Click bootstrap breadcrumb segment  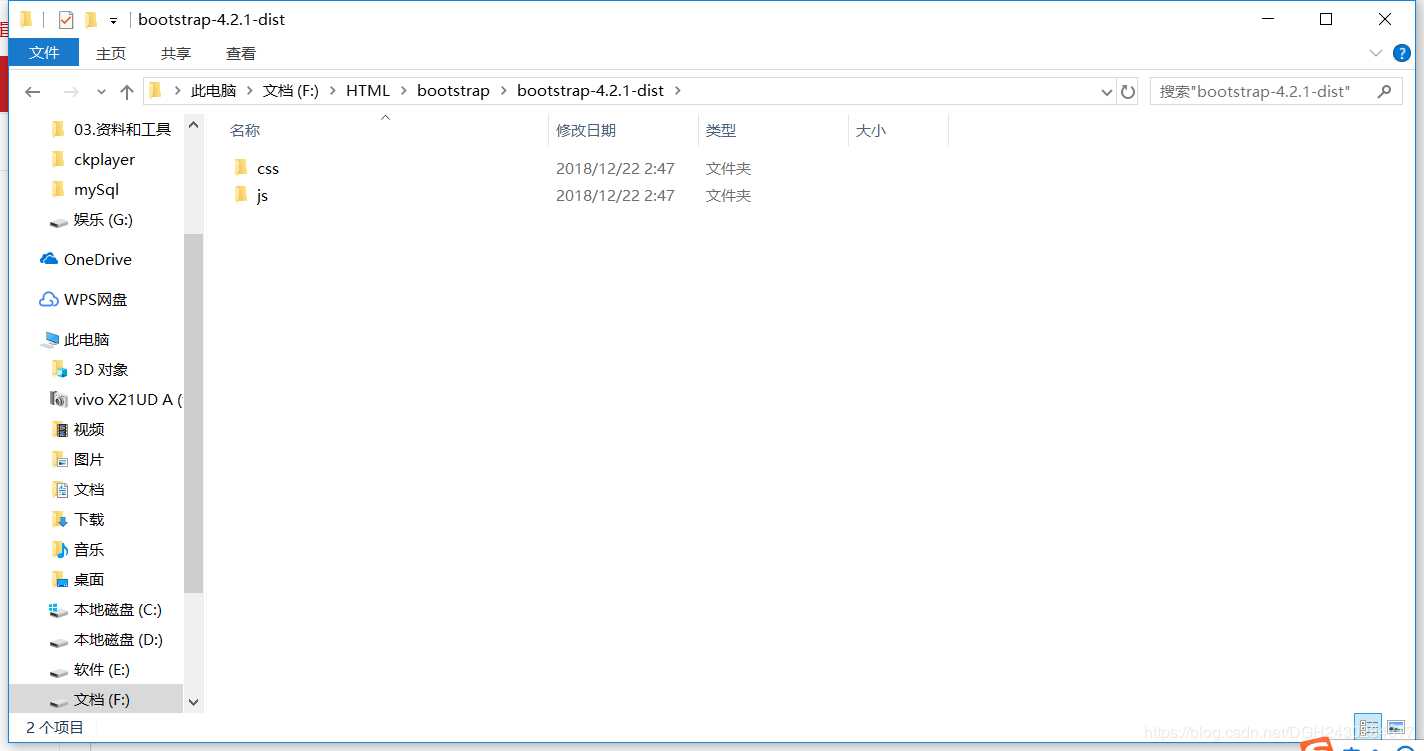click(453, 91)
